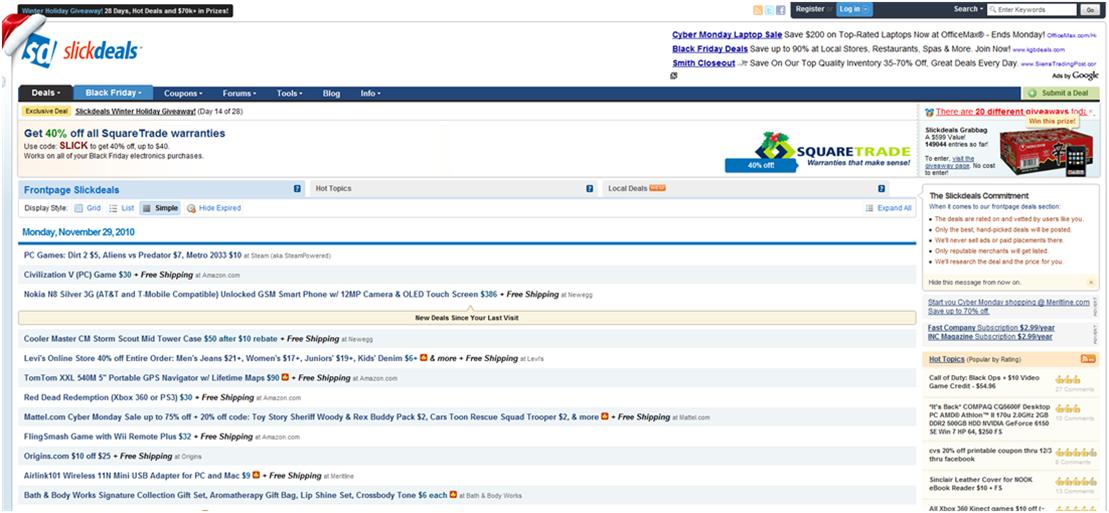Click the Hot Topics sidebar RSS icon
Viewport: 1109px width, 513px height.
1088,359
